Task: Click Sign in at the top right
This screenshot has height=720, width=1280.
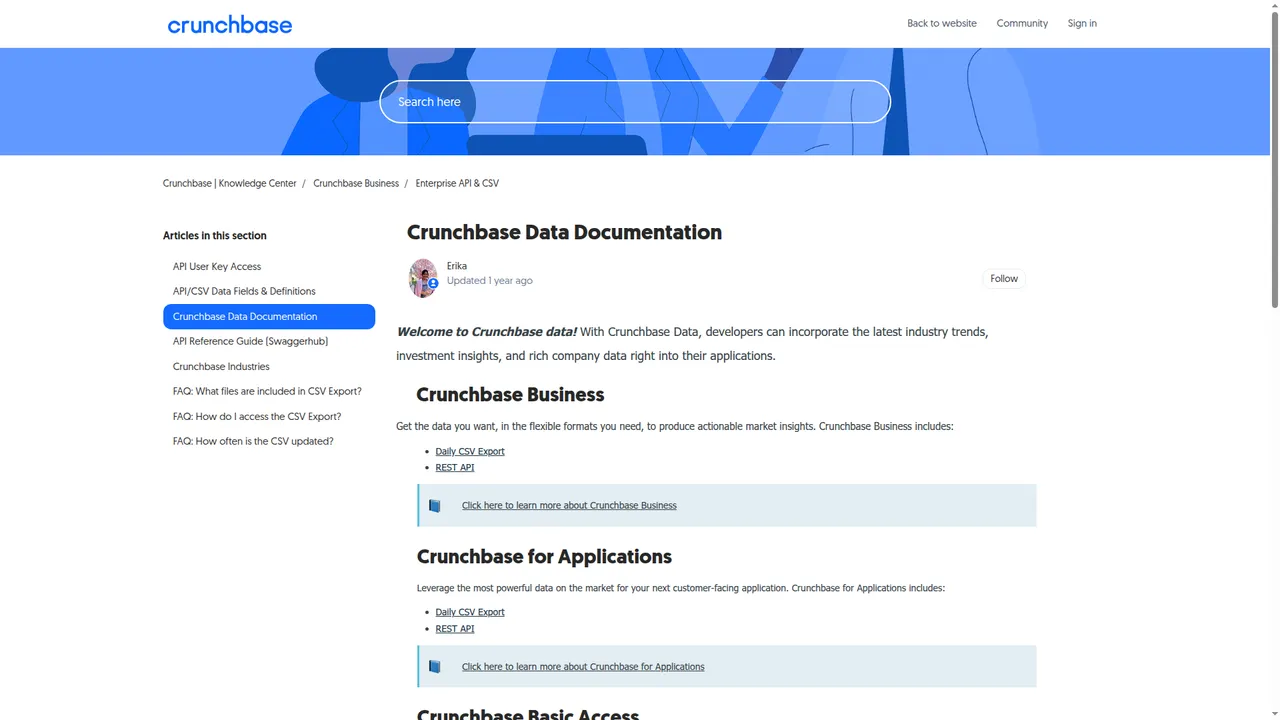Action: (x=1082, y=23)
